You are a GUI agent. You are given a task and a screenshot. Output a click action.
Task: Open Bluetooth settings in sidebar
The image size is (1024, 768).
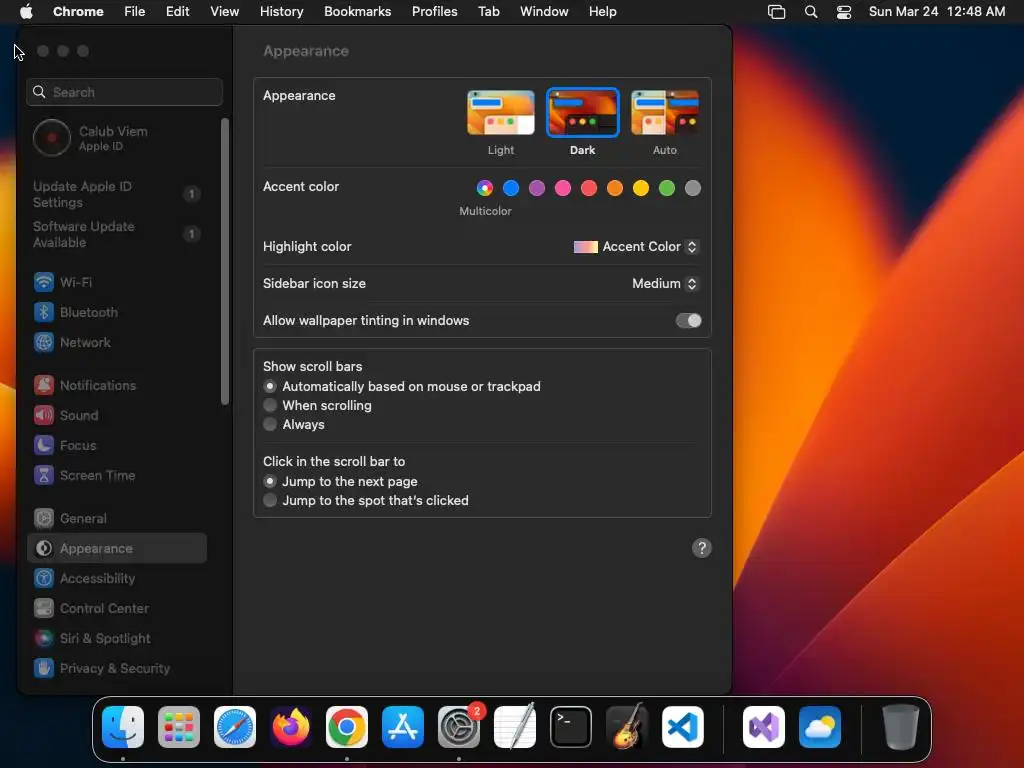pyautogui.click(x=118, y=312)
